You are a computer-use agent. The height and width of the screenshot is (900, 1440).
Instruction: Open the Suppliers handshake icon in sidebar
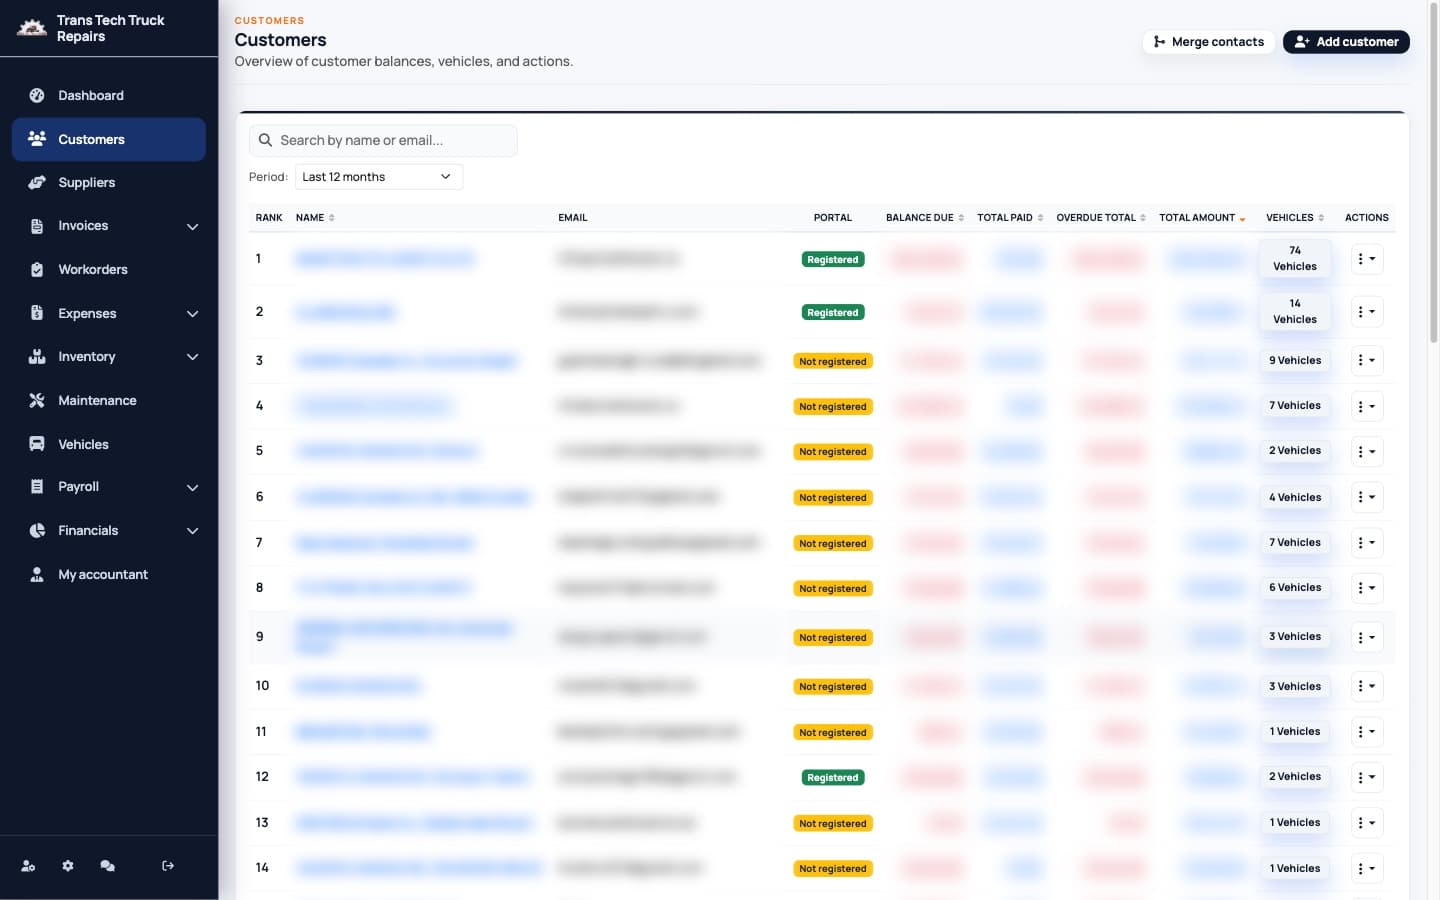coord(37,182)
